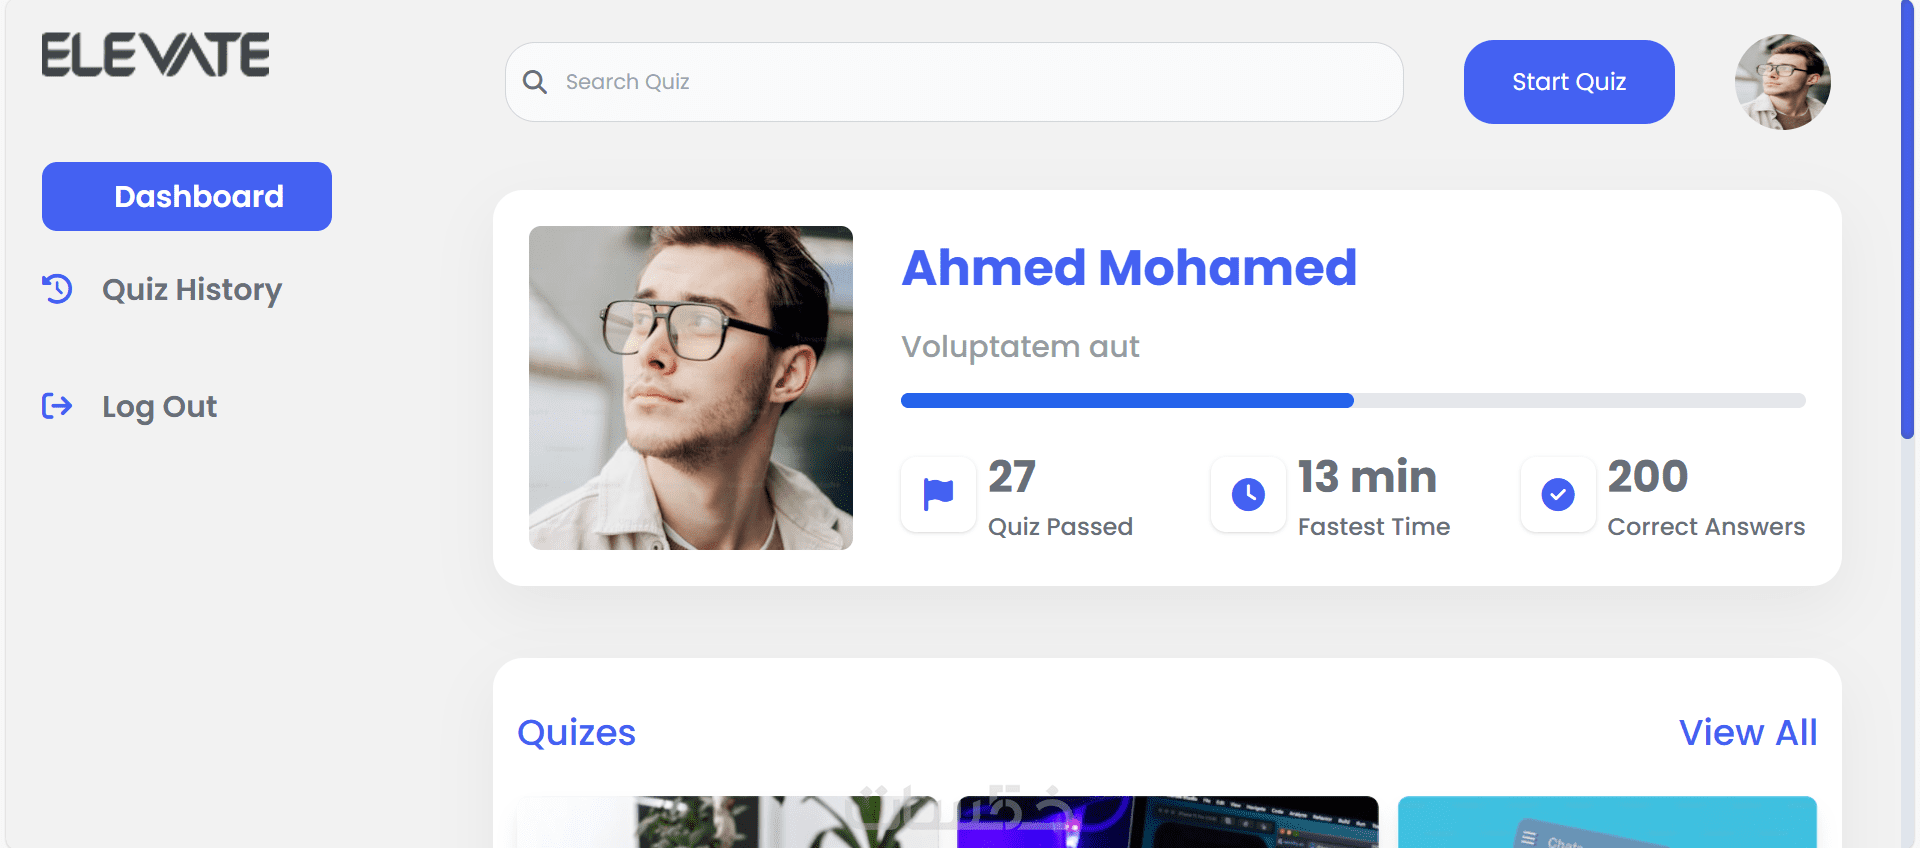This screenshot has height=848, width=1920.
Task: Click the page vertical scrollbar
Action: click(x=1907, y=220)
